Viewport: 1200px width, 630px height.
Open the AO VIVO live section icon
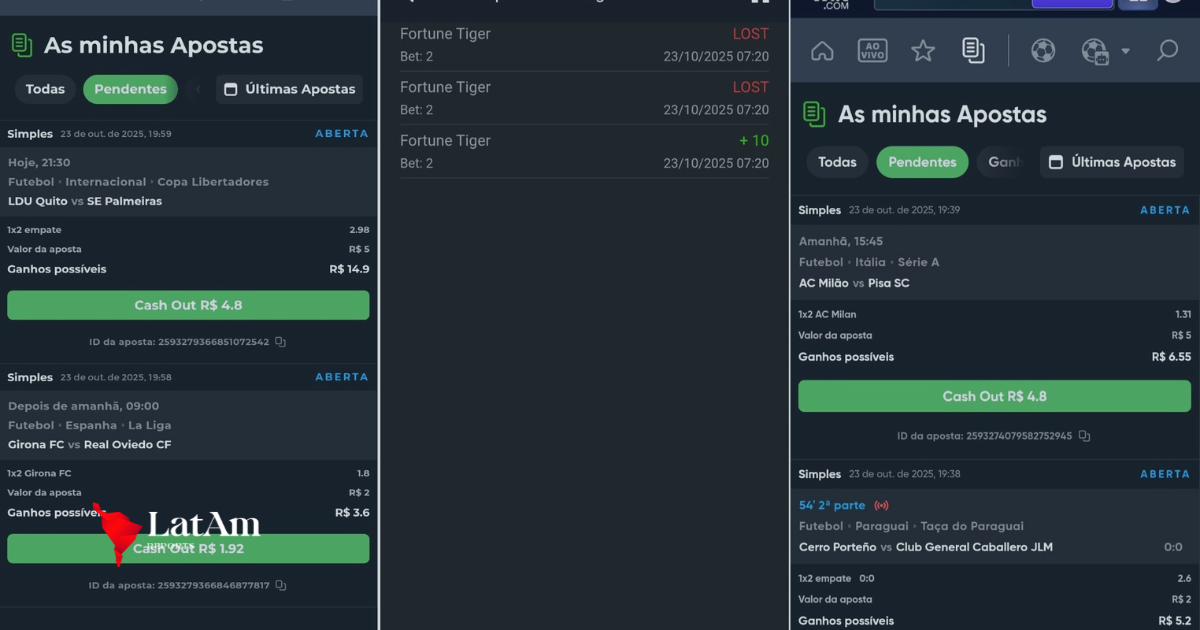[x=873, y=51]
